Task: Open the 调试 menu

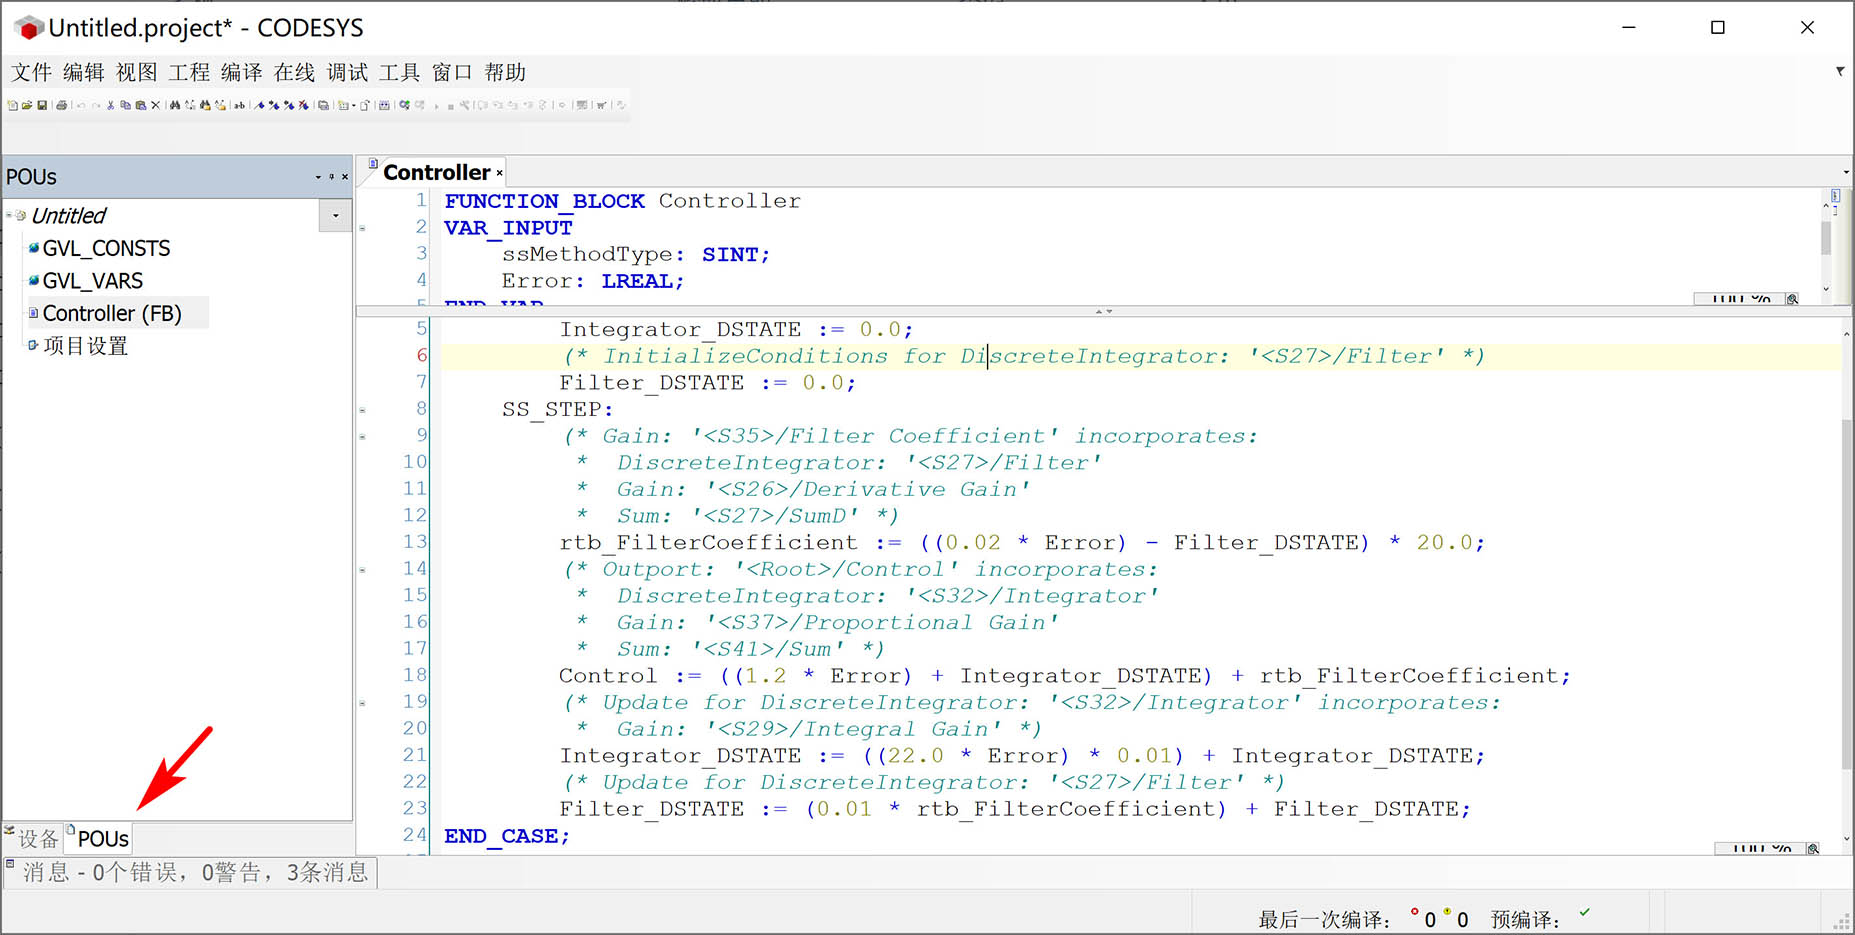Action: coord(348,71)
